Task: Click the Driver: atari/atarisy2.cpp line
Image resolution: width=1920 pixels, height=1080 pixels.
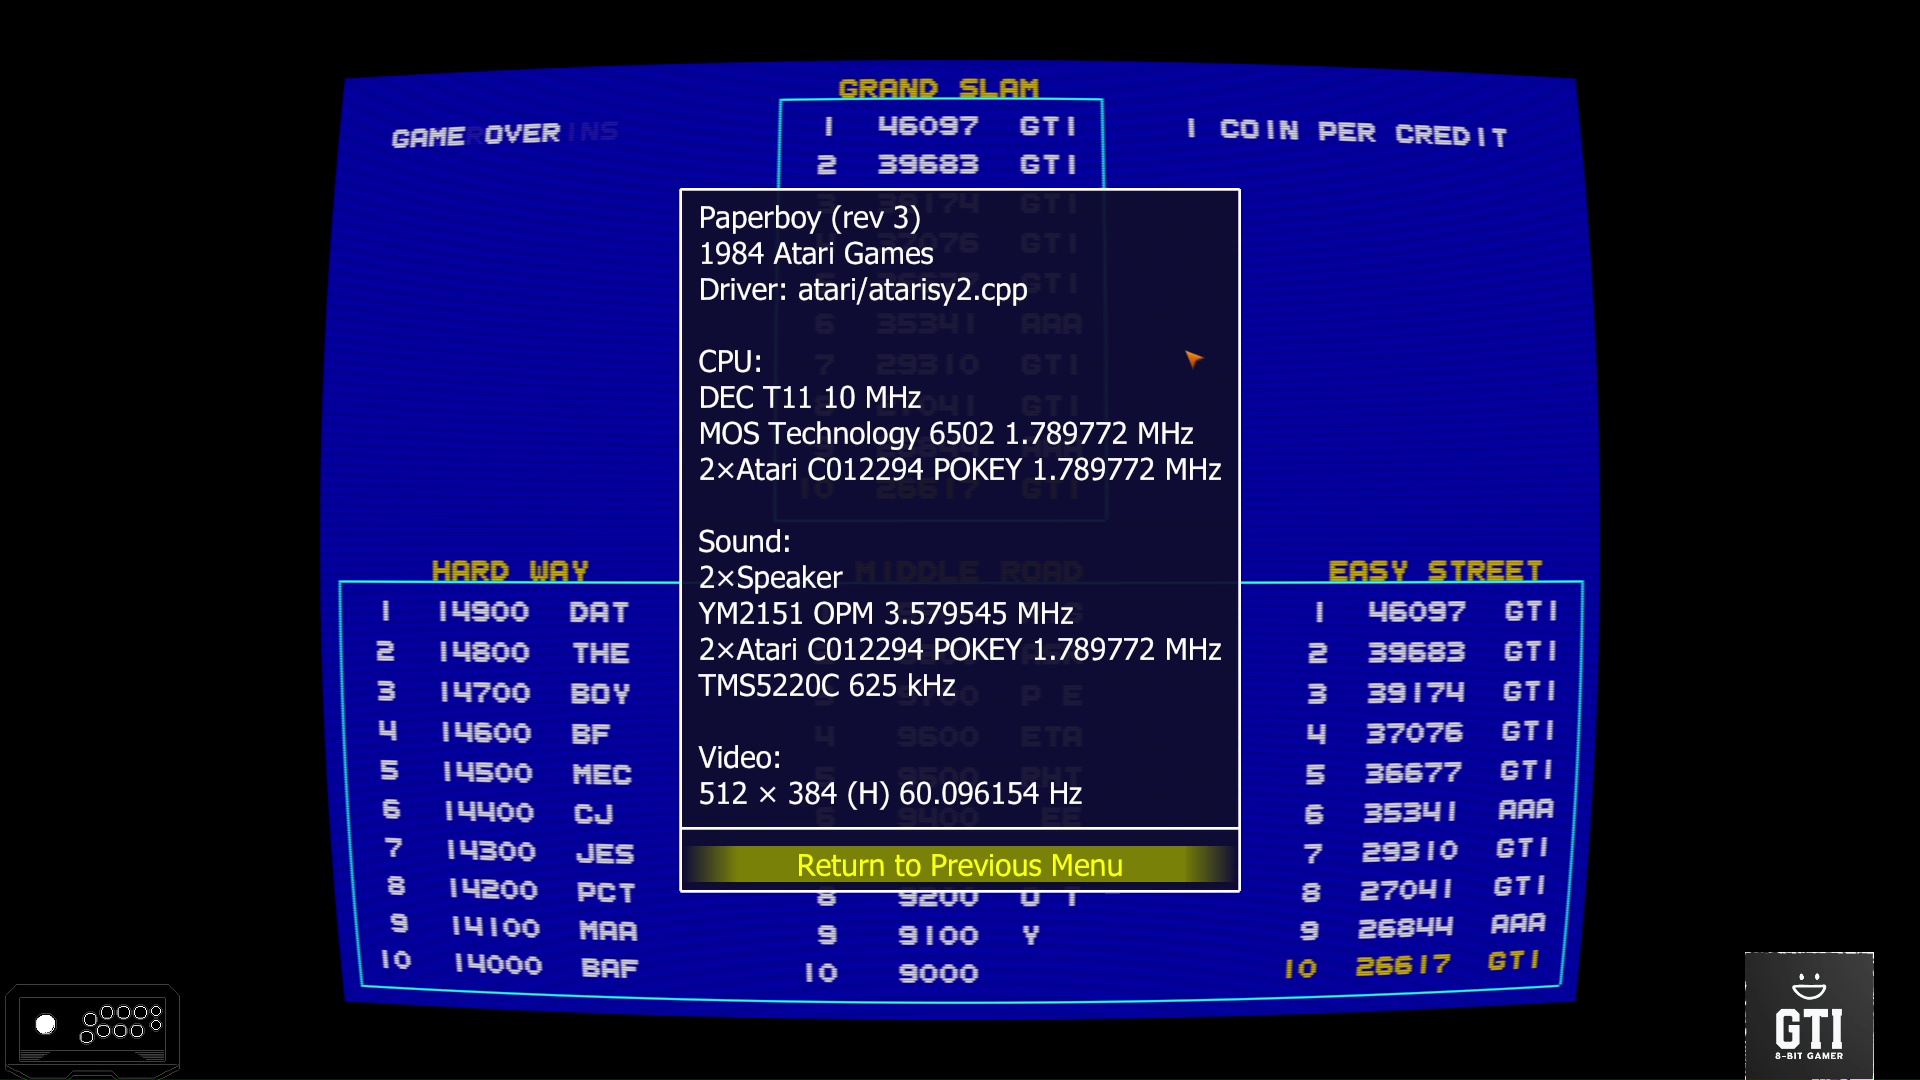Action: coord(862,289)
